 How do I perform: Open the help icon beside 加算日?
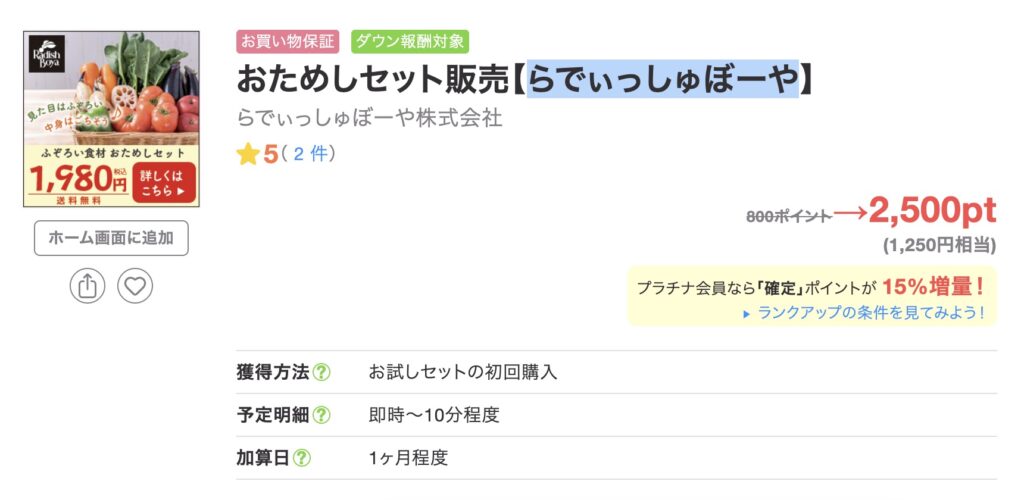pos(301,458)
